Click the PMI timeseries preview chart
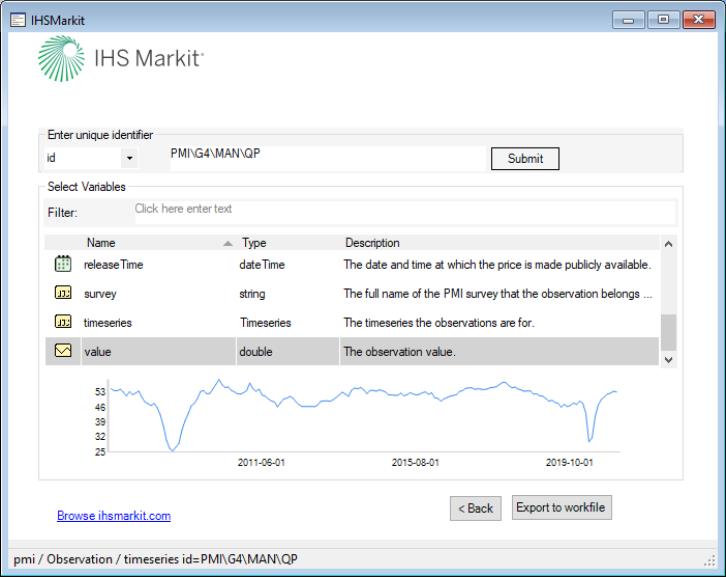The height and width of the screenshot is (577, 726). (360, 420)
